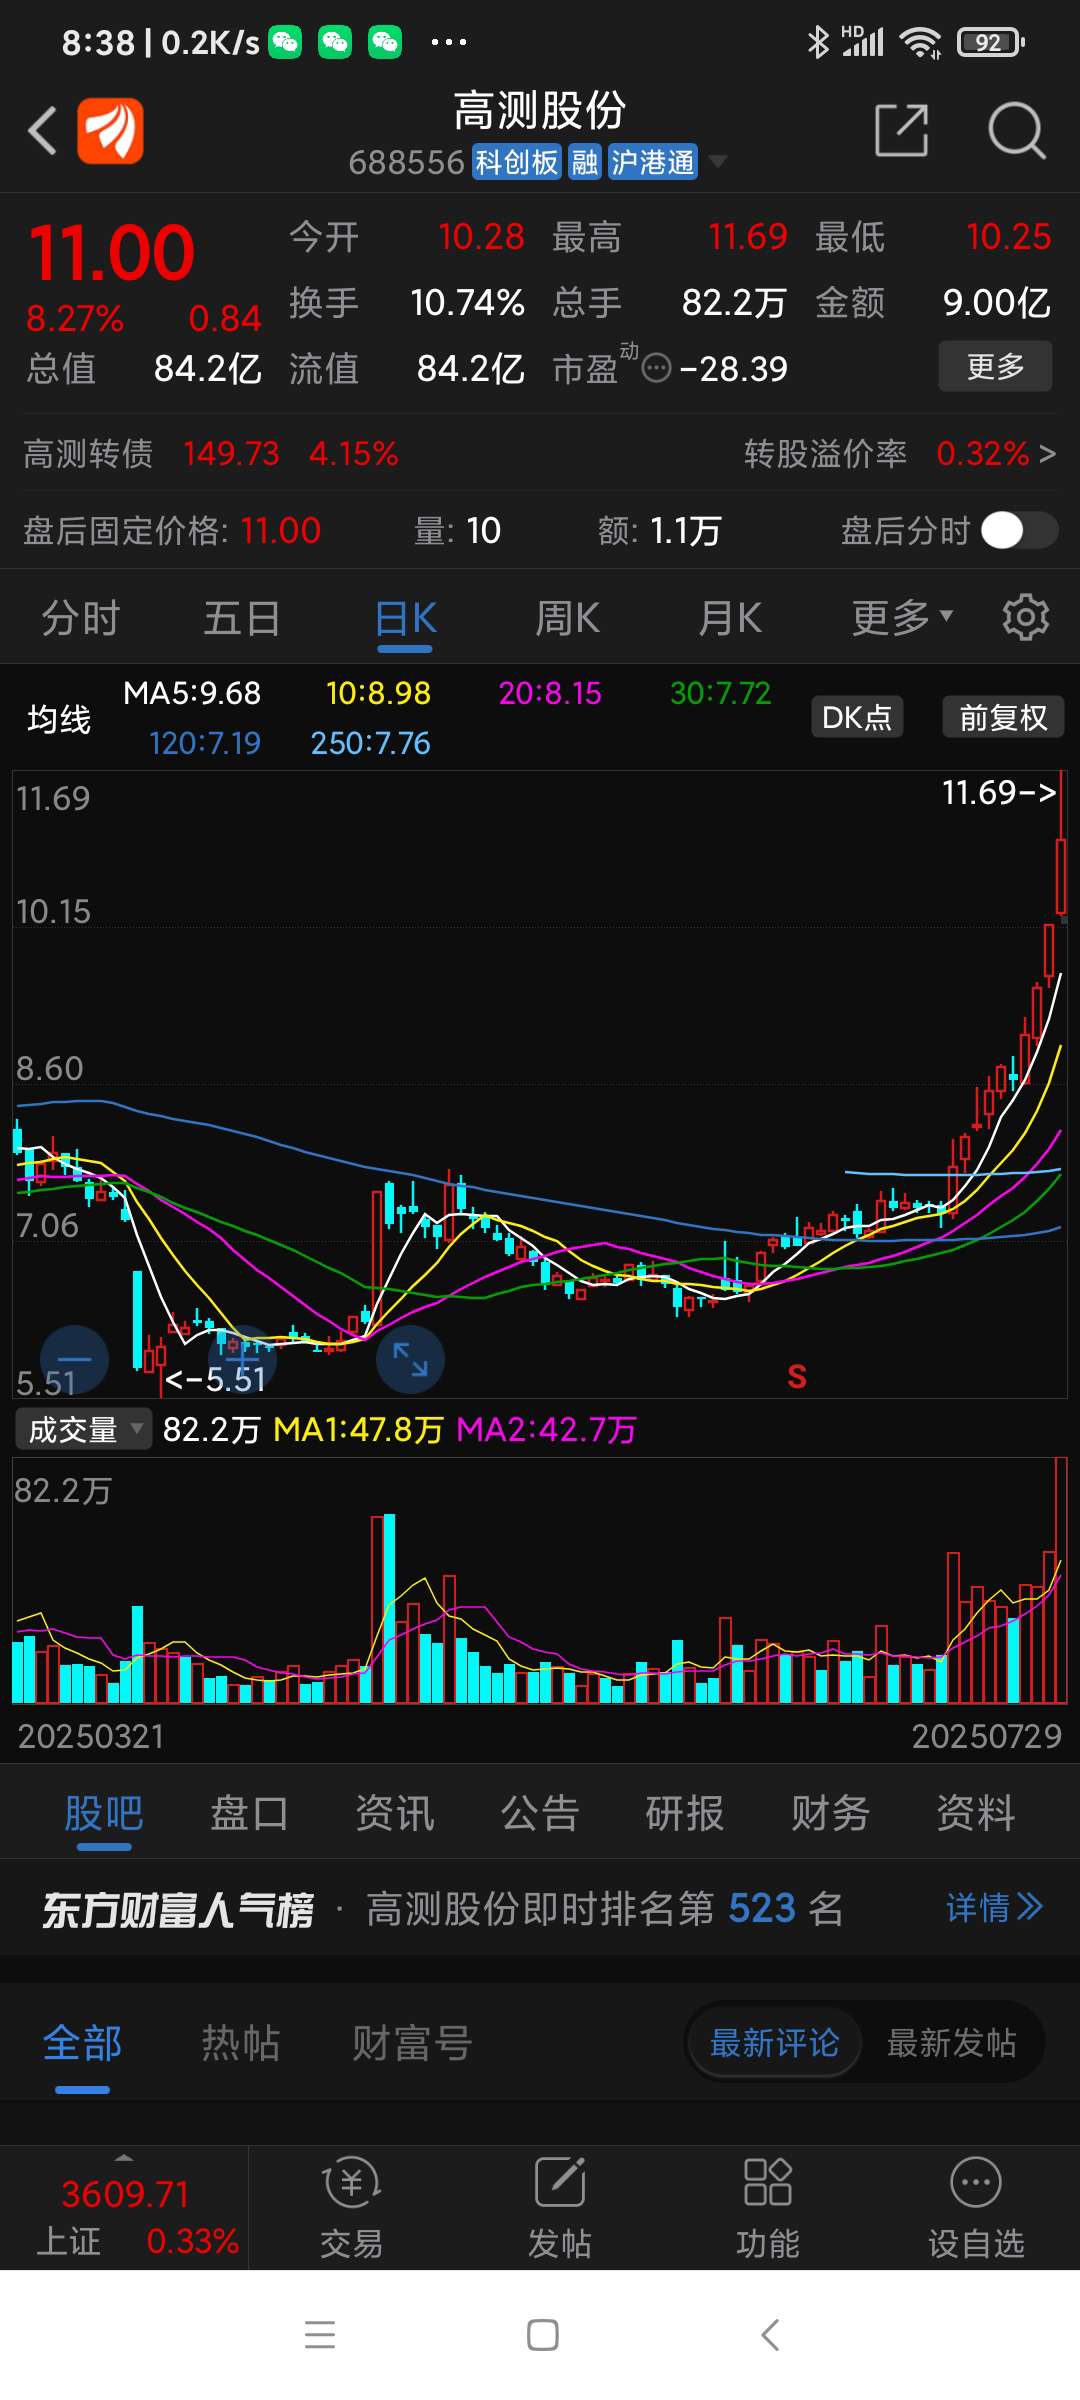
Task: Open chart settings gear icon
Action: pyautogui.click(x=1025, y=617)
